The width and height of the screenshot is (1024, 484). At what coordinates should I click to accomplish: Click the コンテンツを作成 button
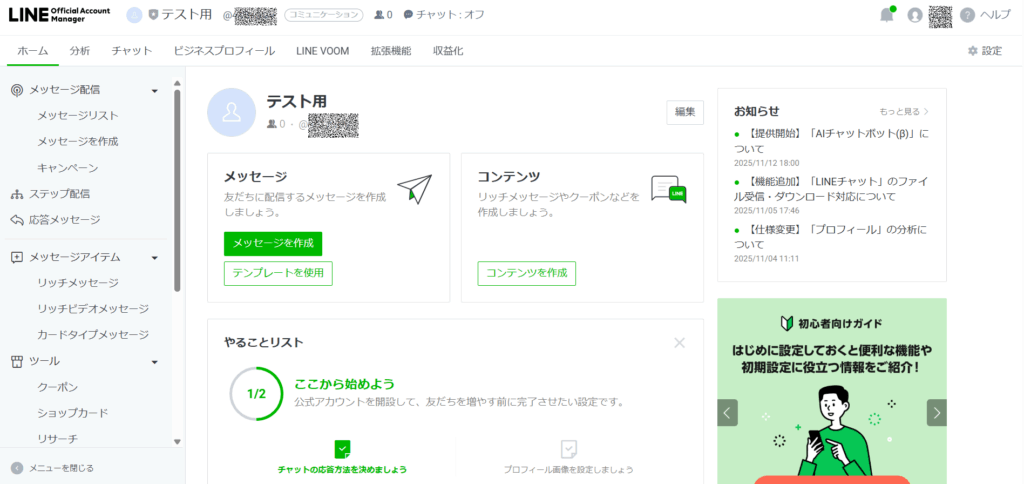coord(526,274)
